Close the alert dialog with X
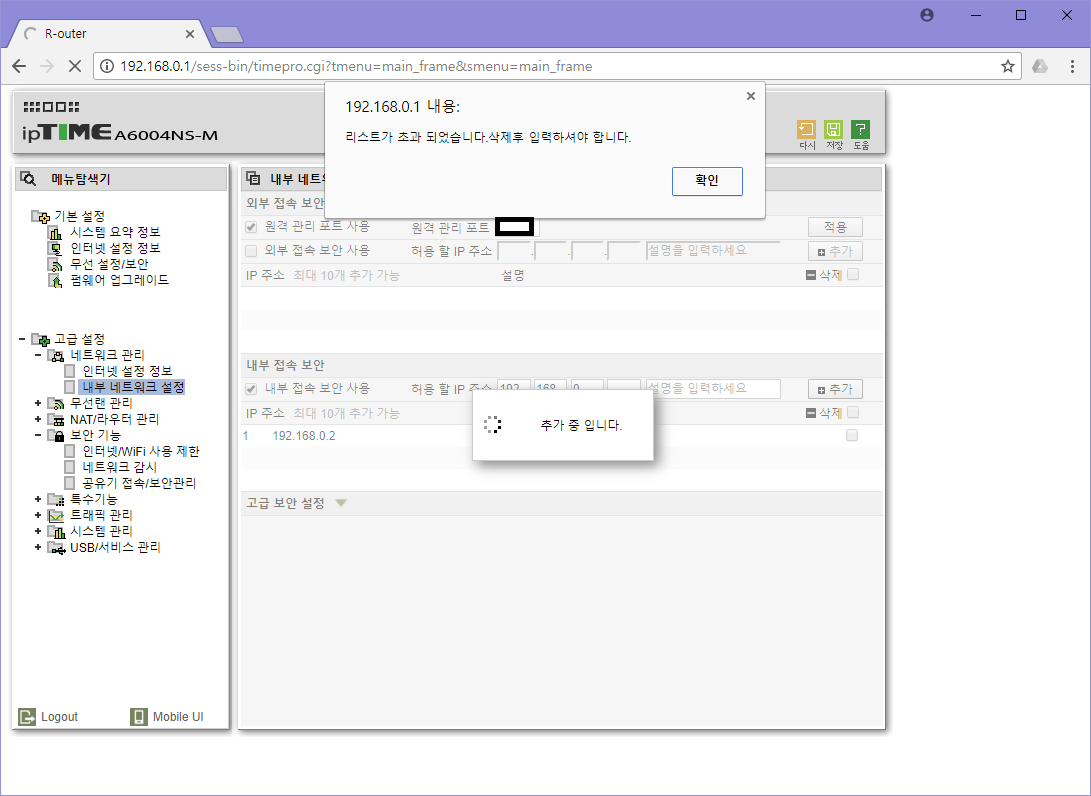1091x796 pixels. click(751, 96)
